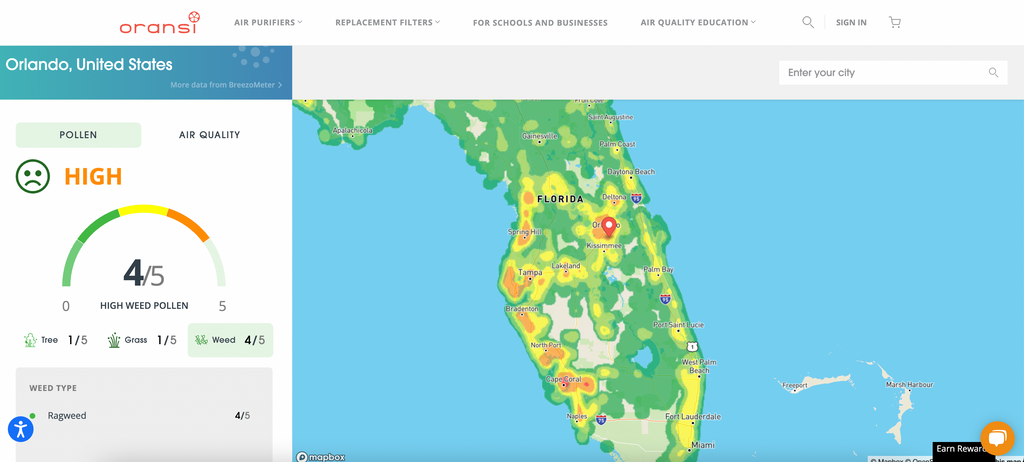
Task: Expand the Air Purifiers menu
Action: pyautogui.click(x=268, y=22)
